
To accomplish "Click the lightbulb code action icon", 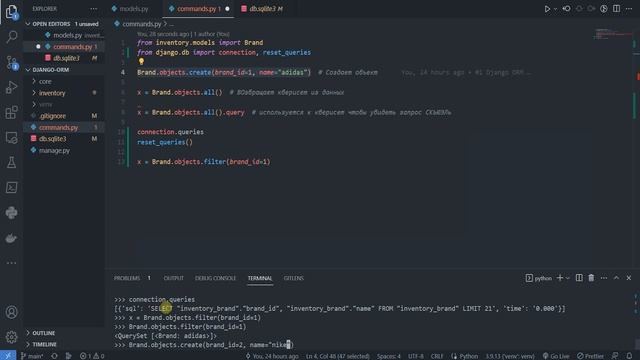I will click(x=141, y=62).
